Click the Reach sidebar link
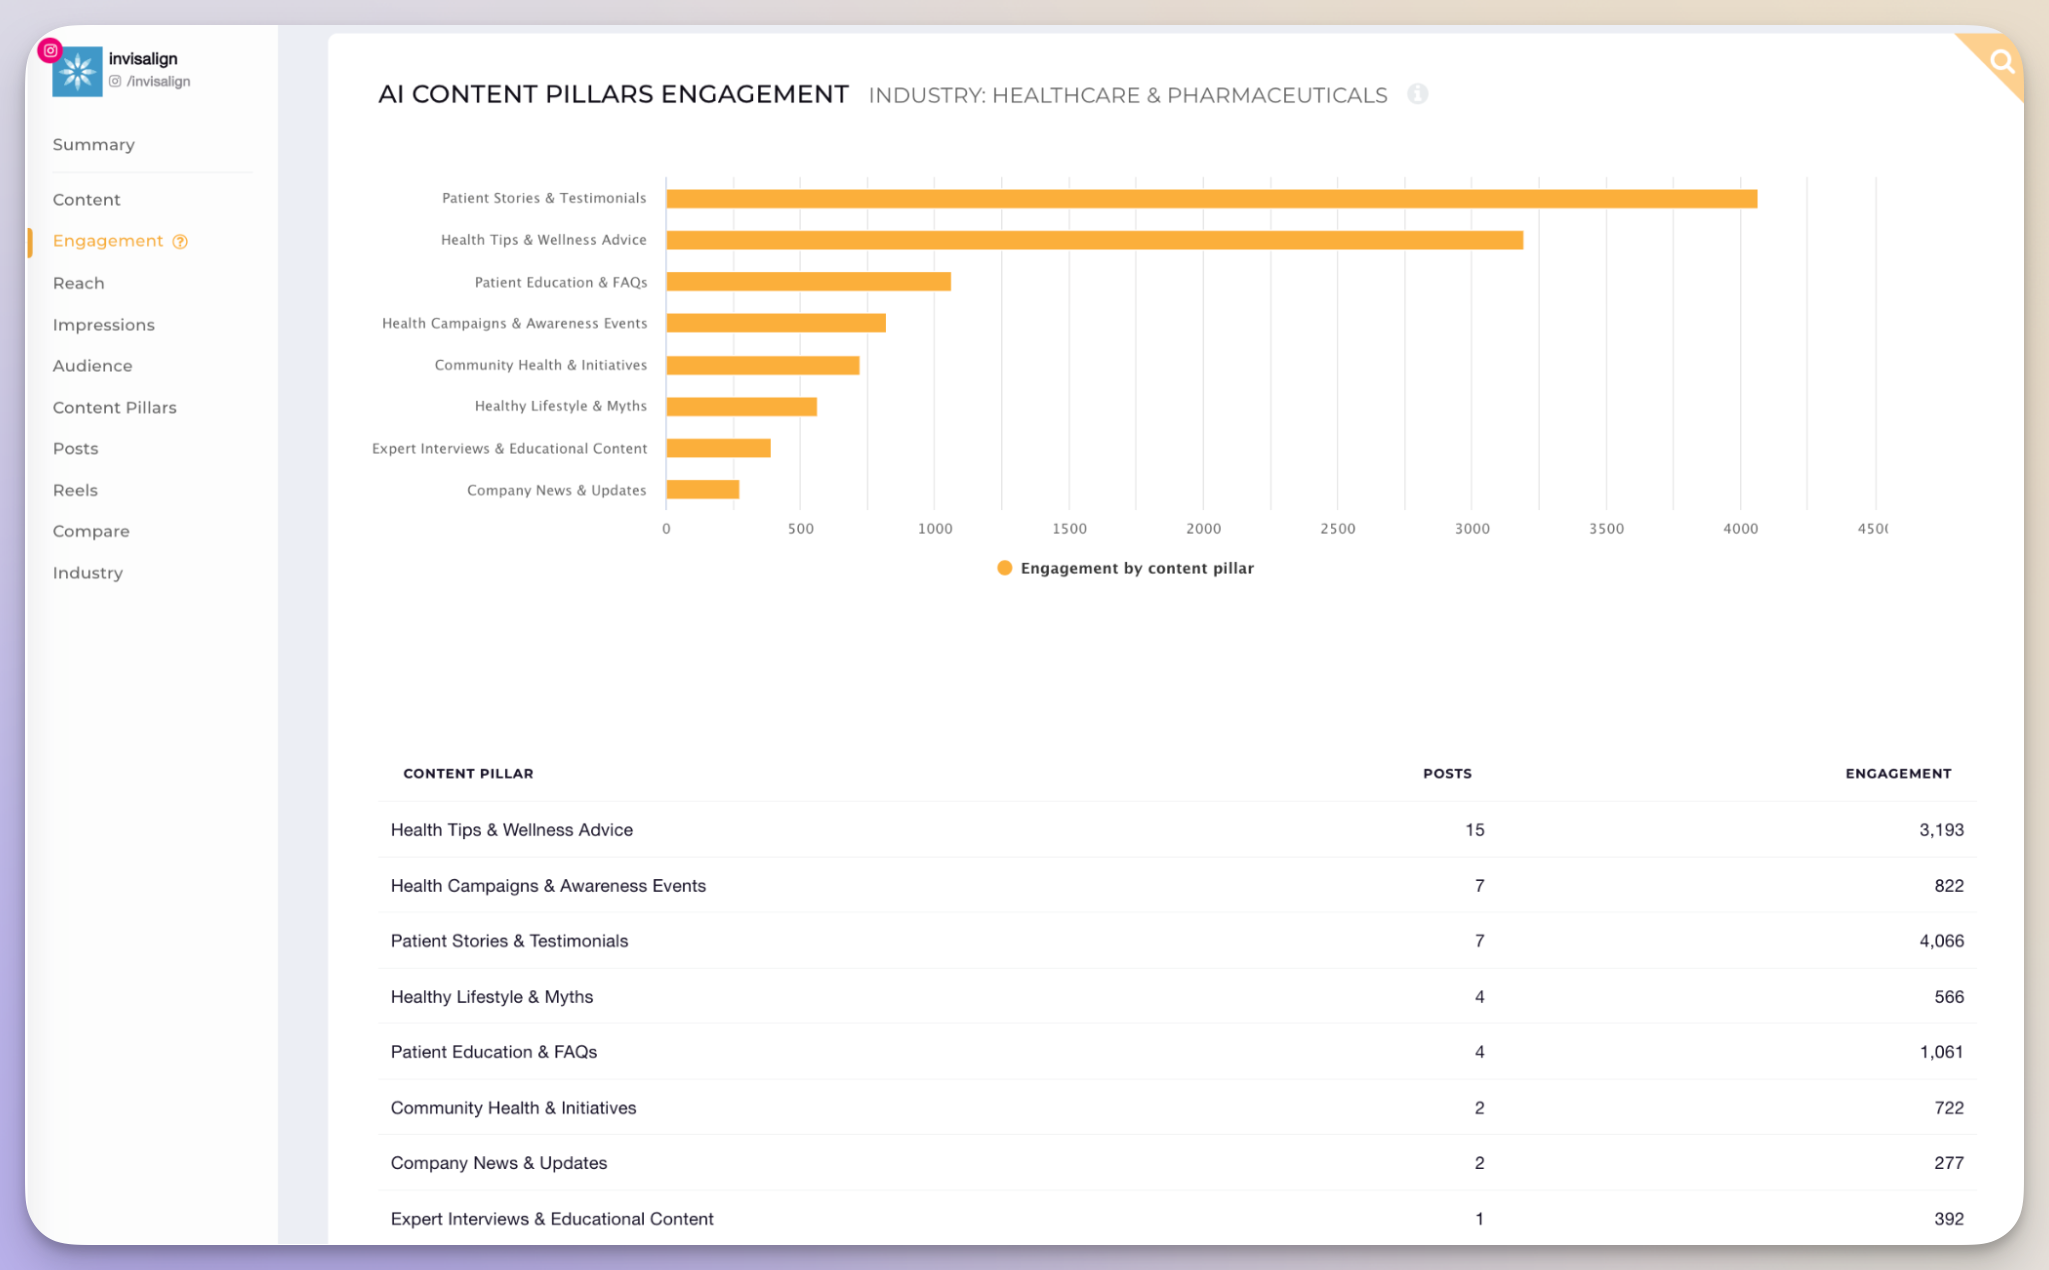The height and width of the screenshot is (1270, 2049). point(79,282)
